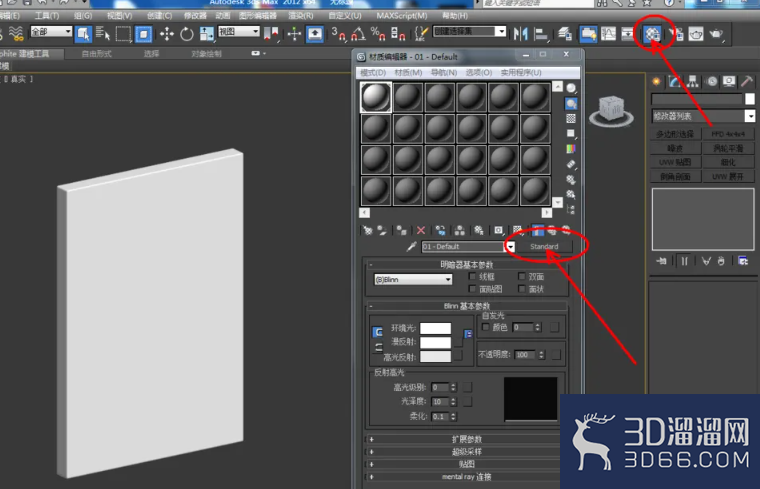Open the Utilities hammer tab
Screen dimensions: 760x489
tap(747, 81)
